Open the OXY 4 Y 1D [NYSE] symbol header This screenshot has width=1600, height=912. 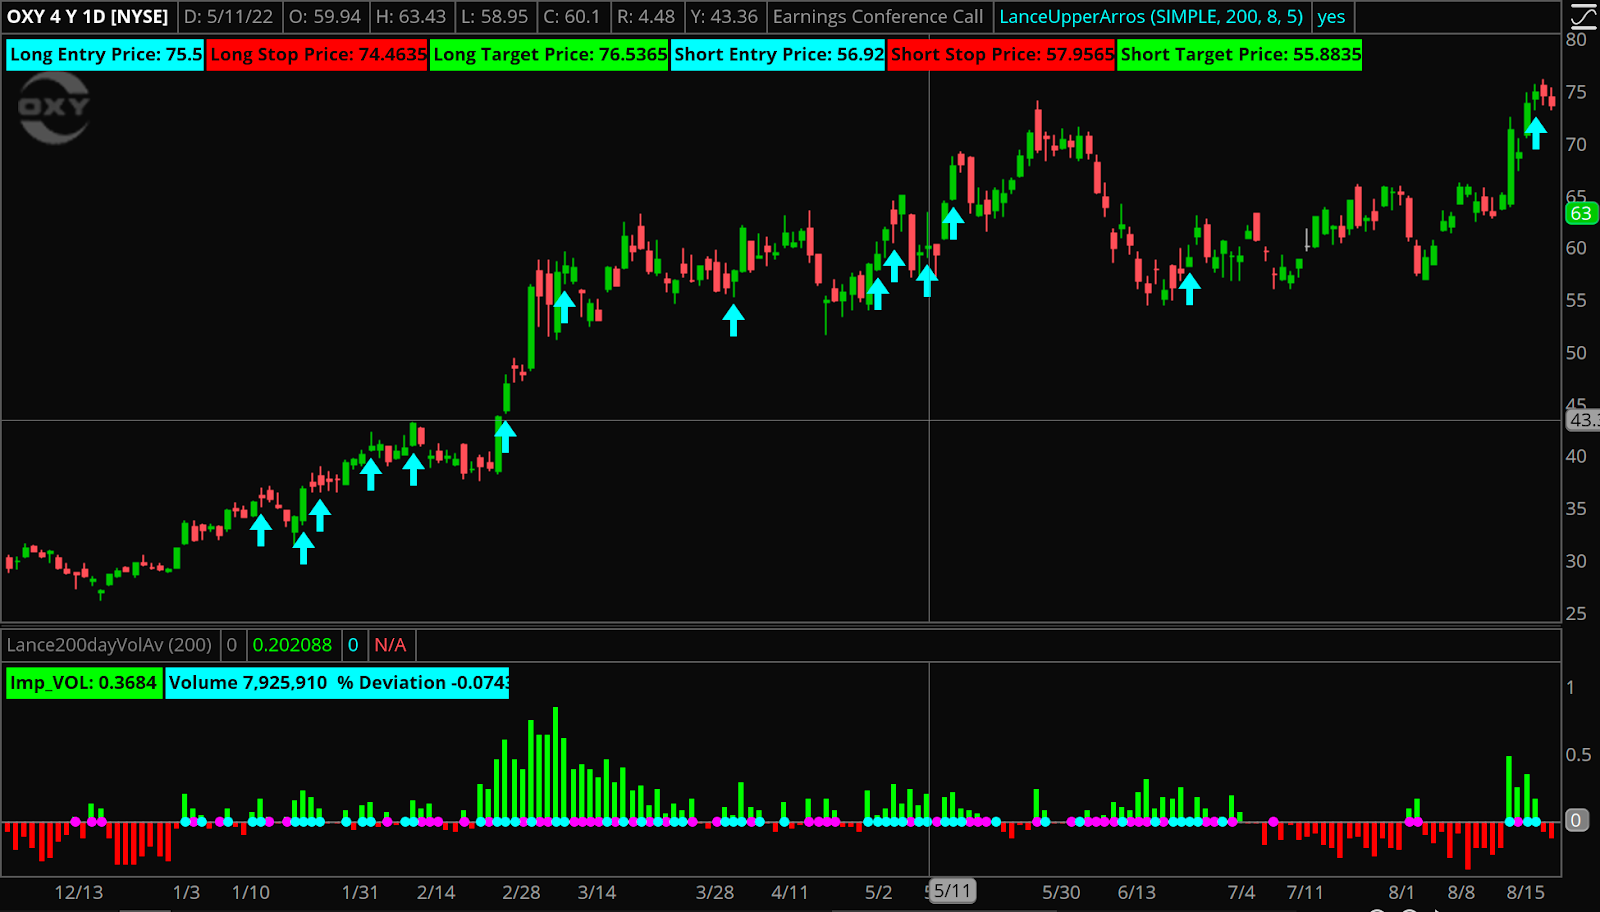[88, 17]
